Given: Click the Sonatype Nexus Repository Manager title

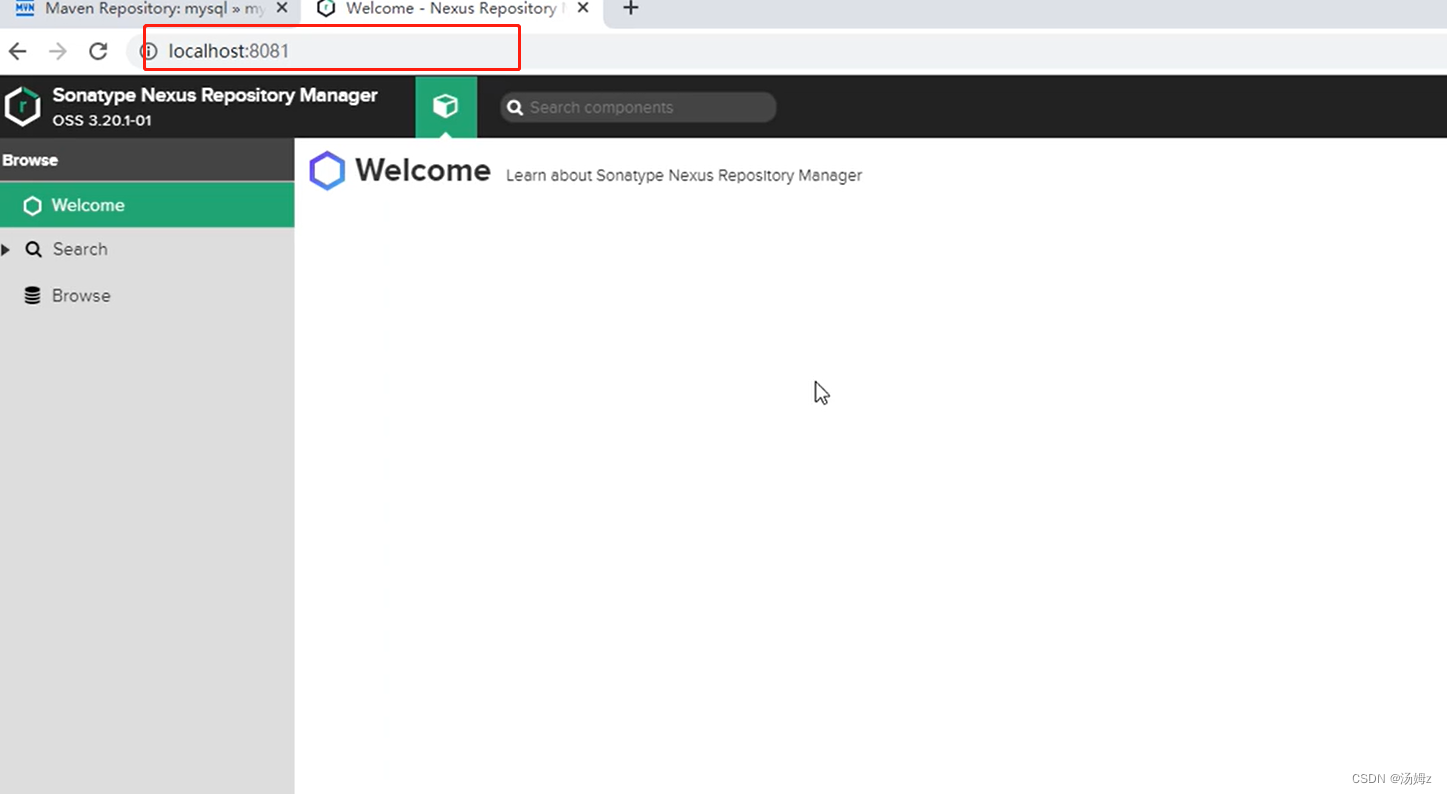Looking at the screenshot, I should coord(215,95).
